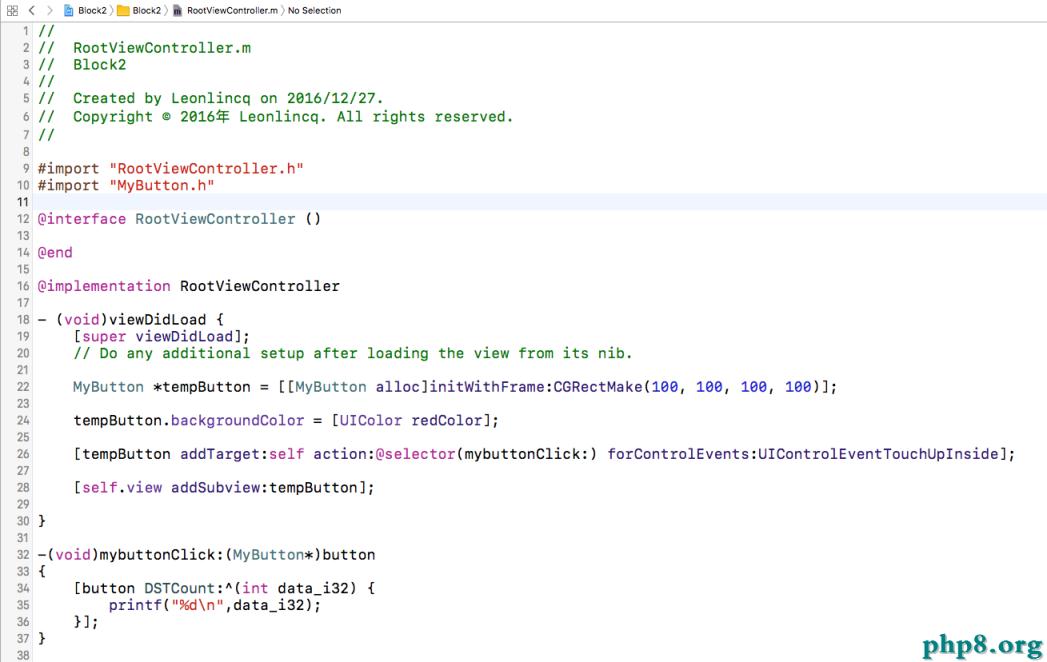Click the Block2 project file icon
Image resolution: width=1047 pixels, height=662 pixels.
68,10
